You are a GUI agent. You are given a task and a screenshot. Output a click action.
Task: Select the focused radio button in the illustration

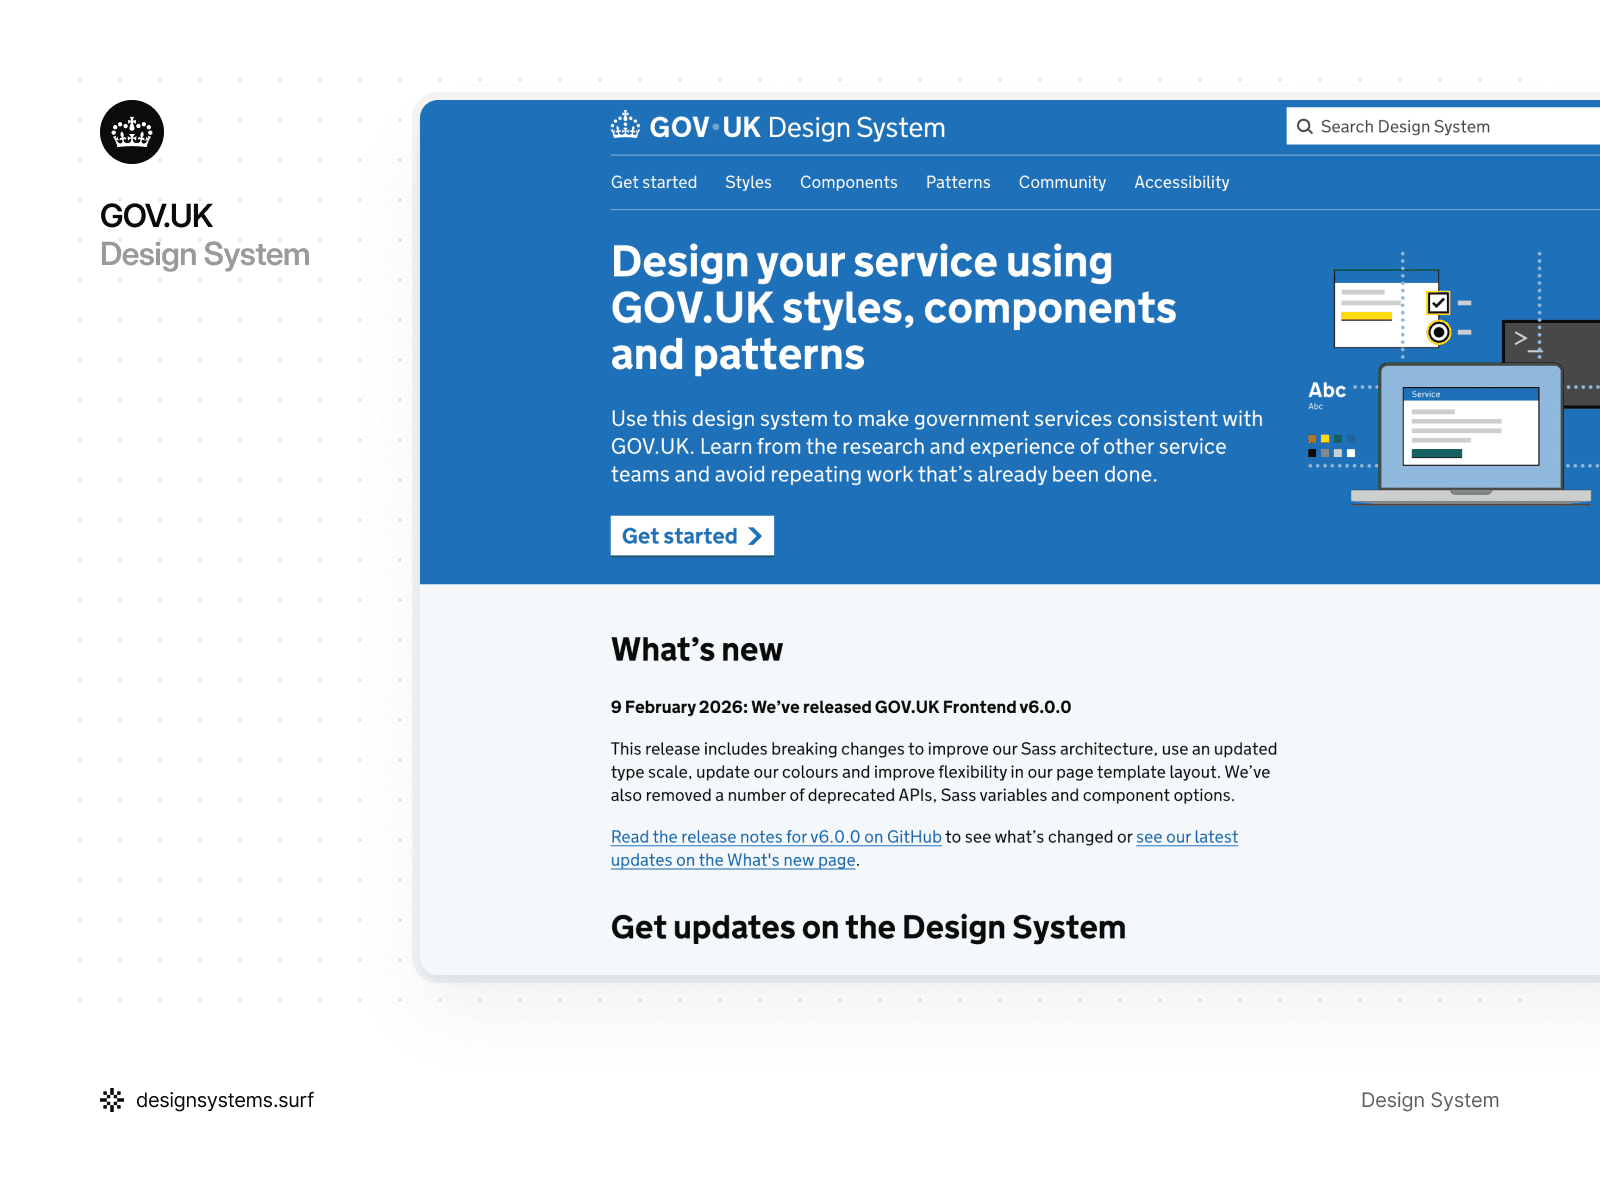(x=1440, y=333)
